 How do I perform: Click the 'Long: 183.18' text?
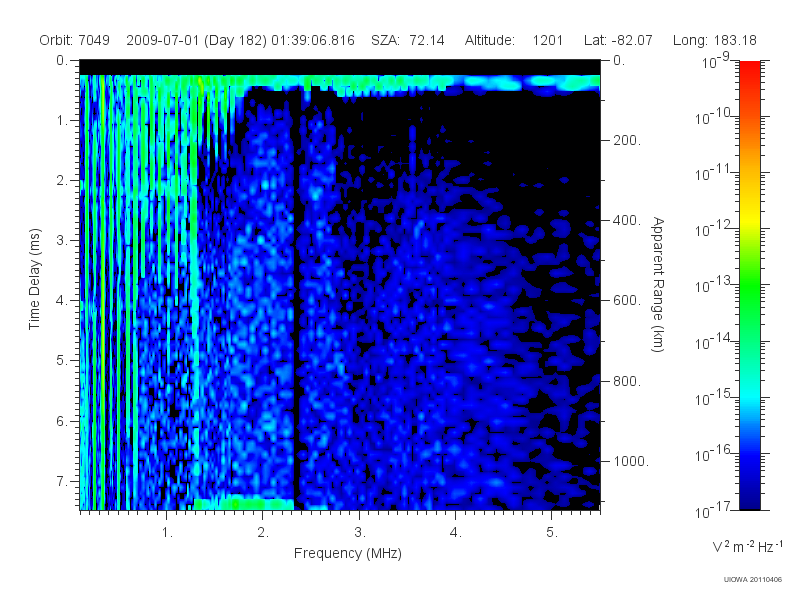click(714, 40)
